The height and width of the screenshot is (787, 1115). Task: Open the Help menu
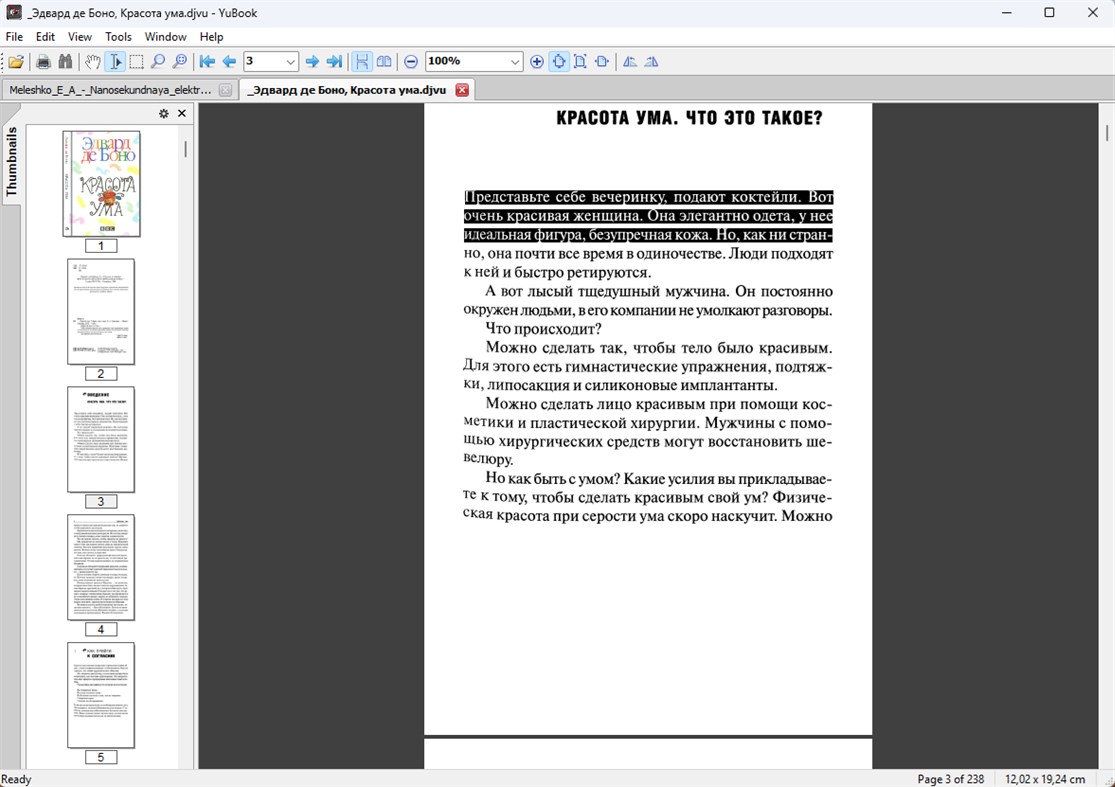[211, 36]
